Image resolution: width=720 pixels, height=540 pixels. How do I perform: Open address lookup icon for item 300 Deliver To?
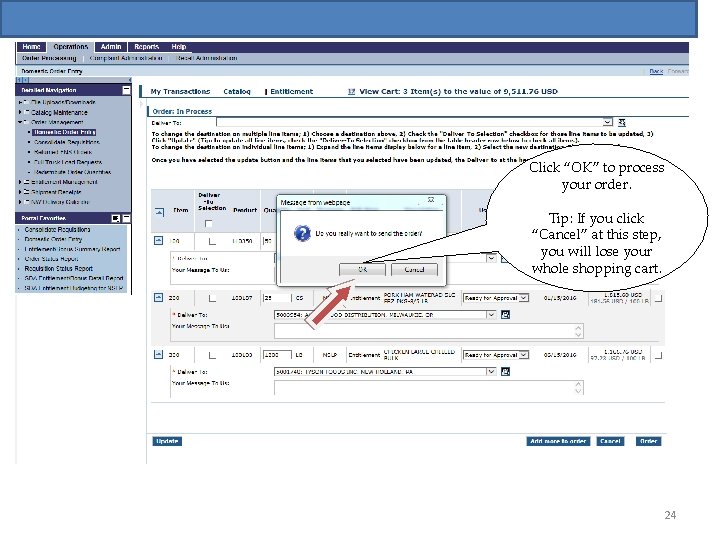click(505, 372)
